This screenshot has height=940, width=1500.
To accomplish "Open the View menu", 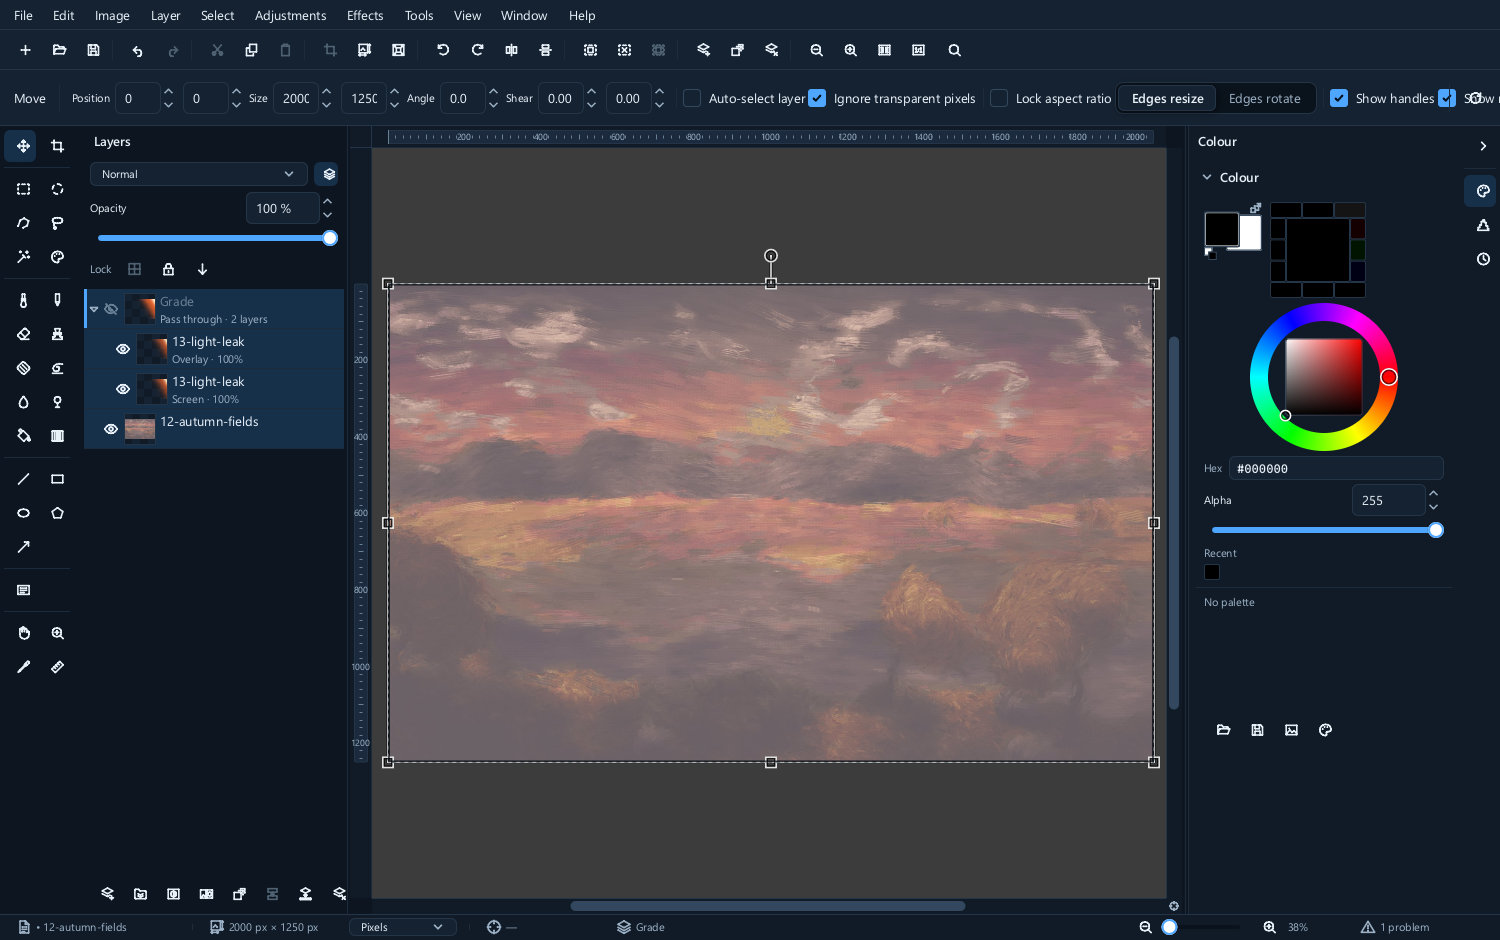I will 467,15.
